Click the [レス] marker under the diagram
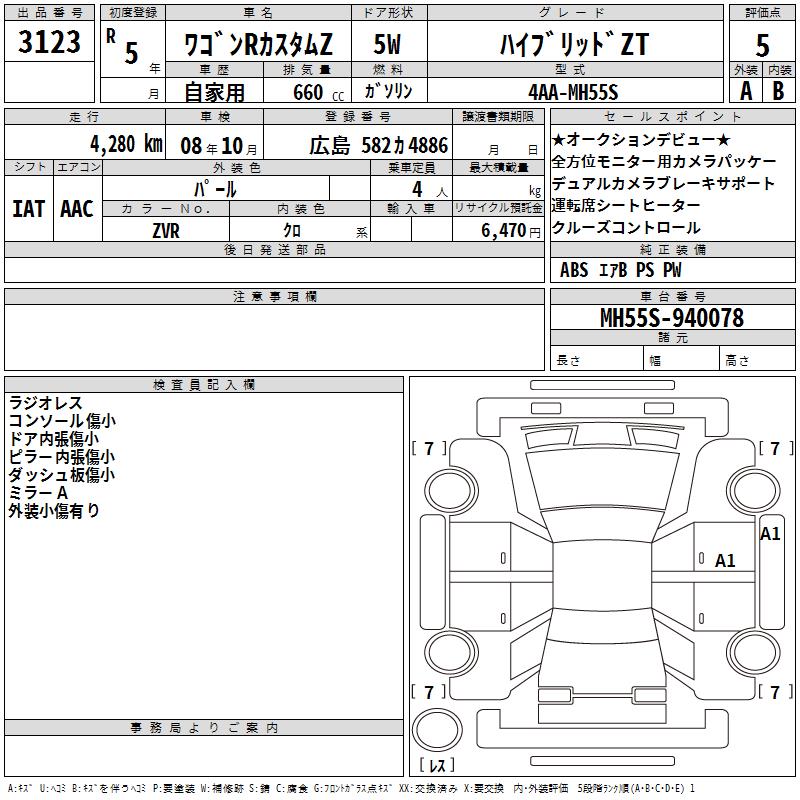 [x=437, y=765]
